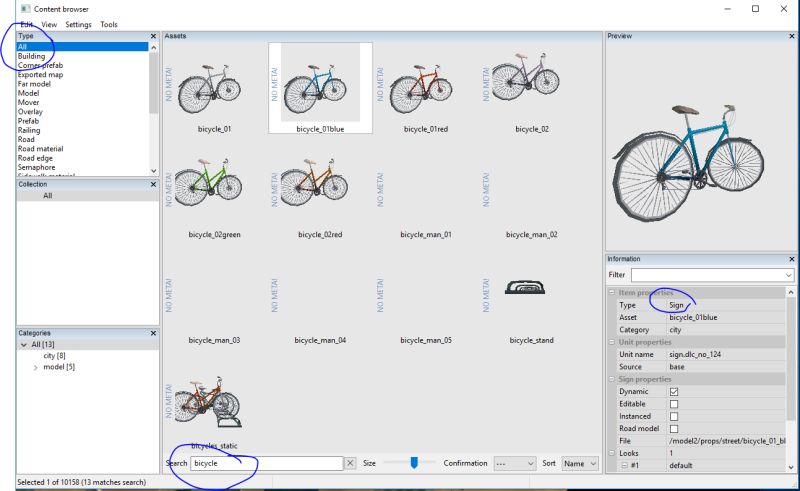This screenshot has width=800, height=491.
Task: Clear the search field with X button
Action: coord(350,463)
